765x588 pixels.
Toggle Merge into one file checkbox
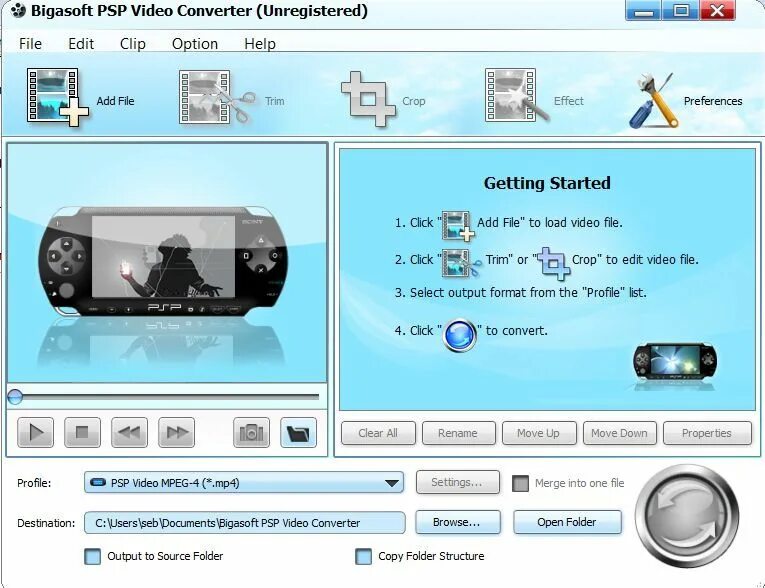click(x=521, y=484)
